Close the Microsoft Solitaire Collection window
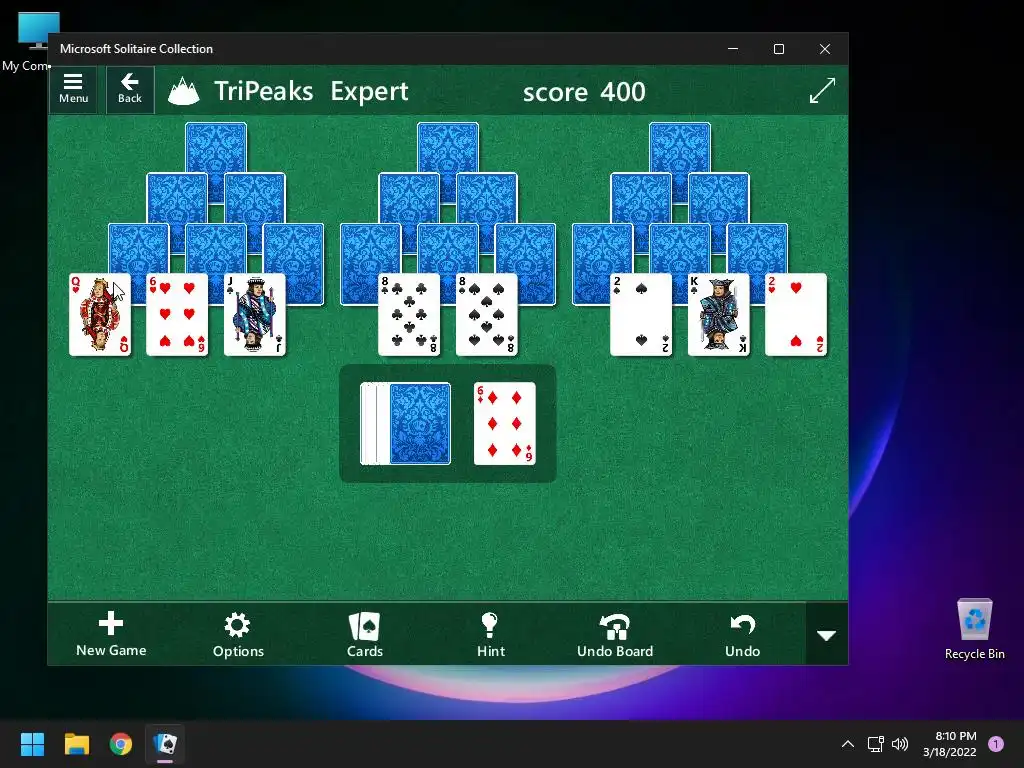This screenshot has height=768, width=1024. tap(825, 49)
